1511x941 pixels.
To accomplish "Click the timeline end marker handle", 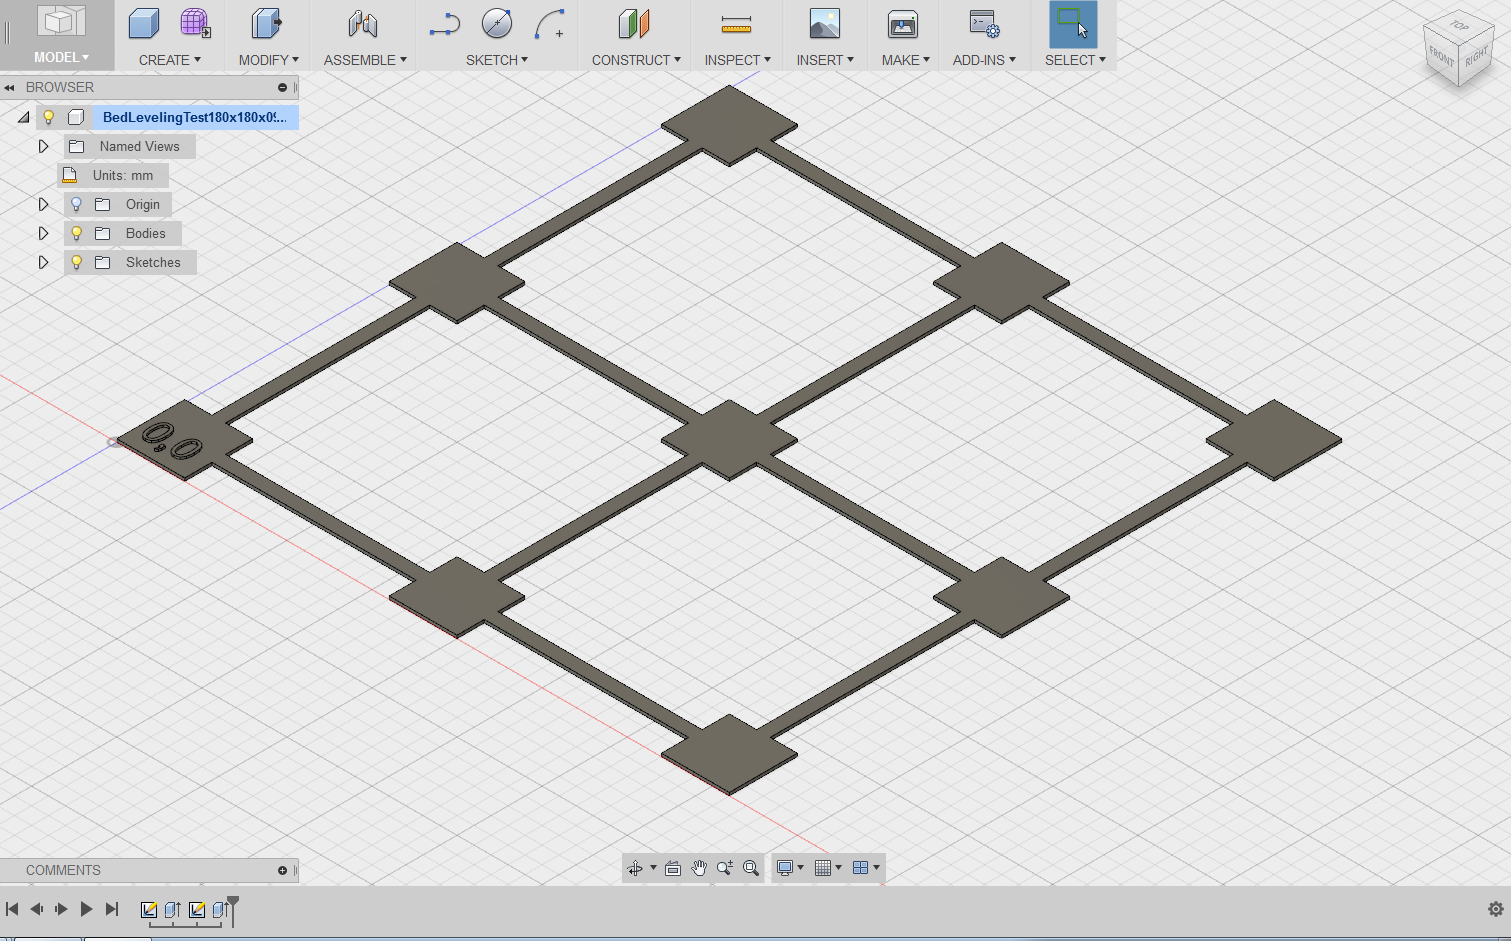I will pyautogui.click(x=233, y=903).
